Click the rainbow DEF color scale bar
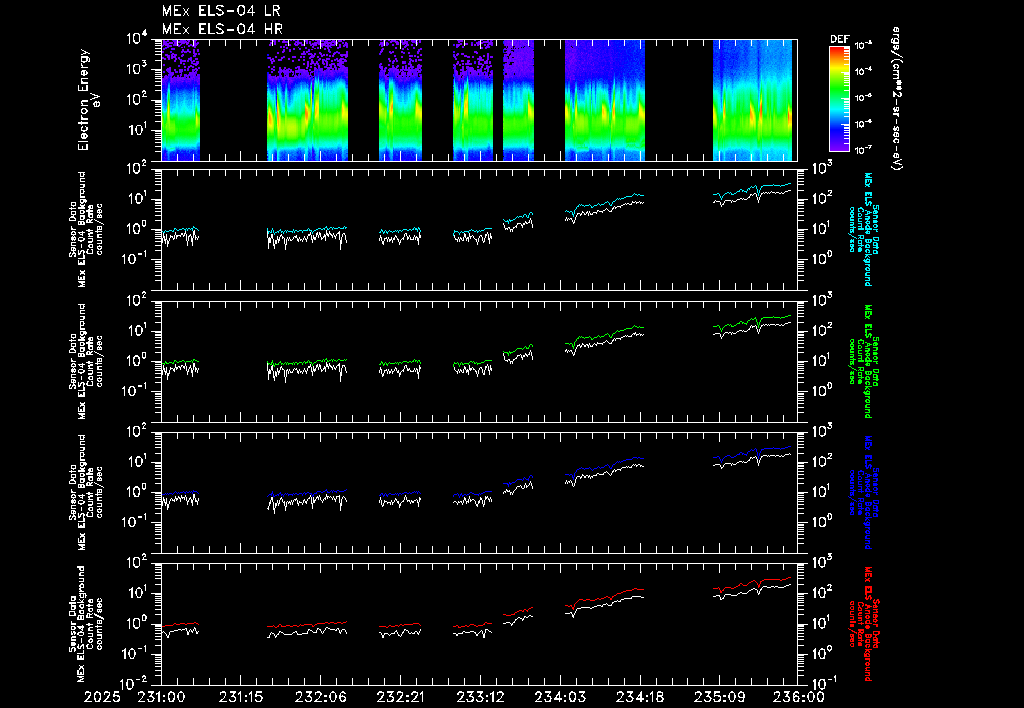Screen dimensions: 1024x708 pos(839,99)
